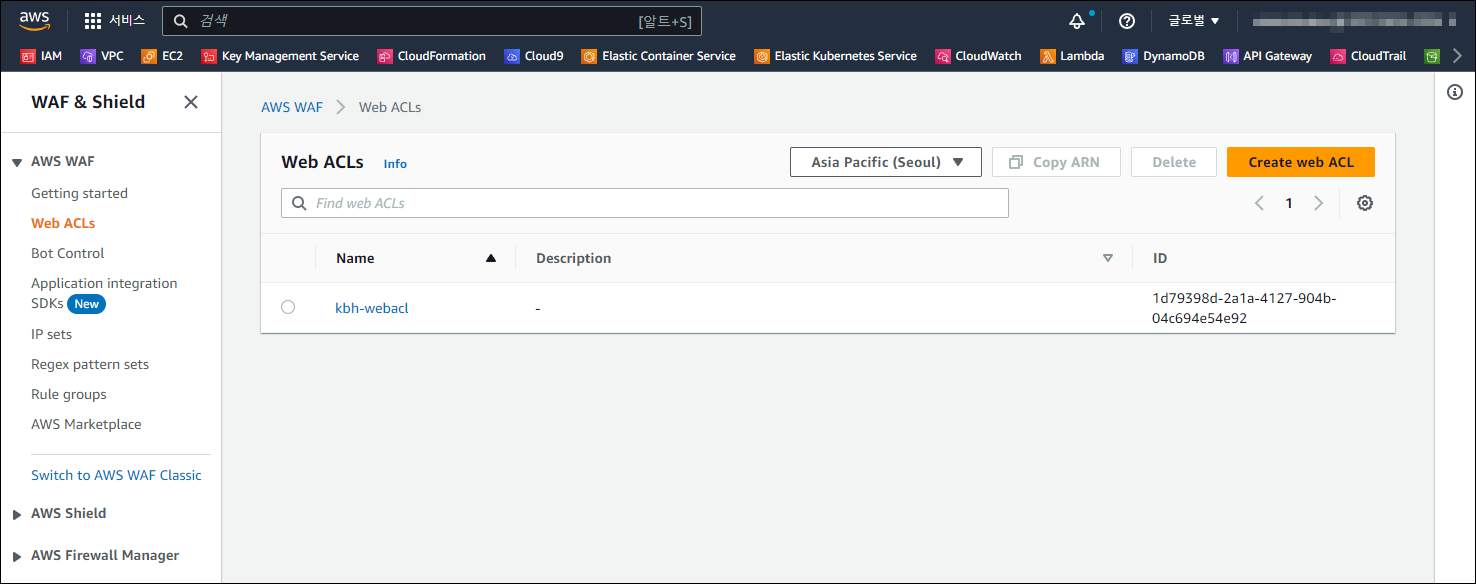Select the kbh-webacl radio button
This screenshot has height=584, width=1476.
tap(288, 307)
